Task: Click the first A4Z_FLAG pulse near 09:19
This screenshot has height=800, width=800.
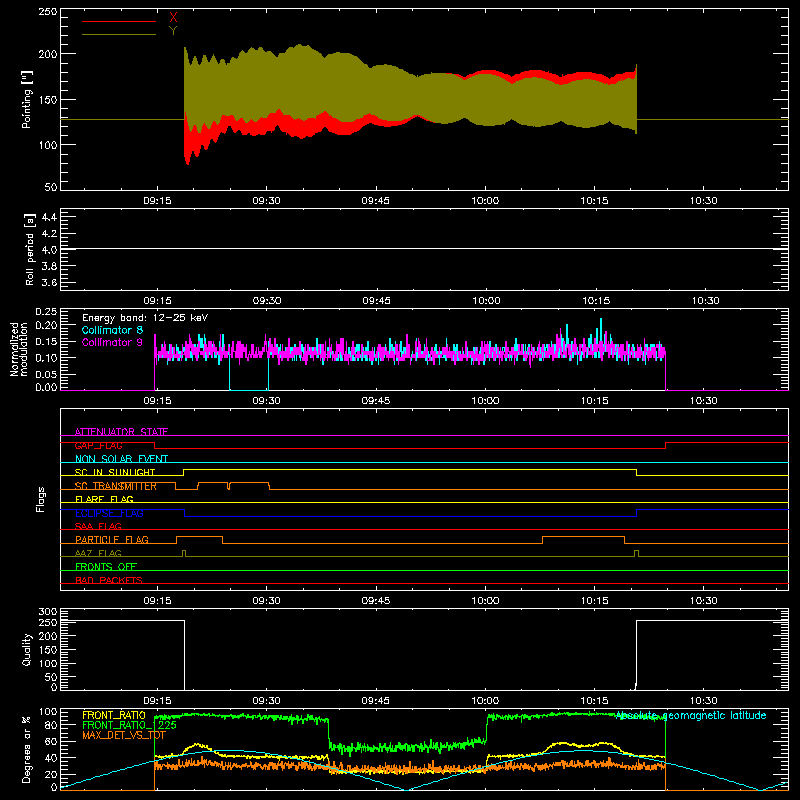Action: tap(184, 553)
